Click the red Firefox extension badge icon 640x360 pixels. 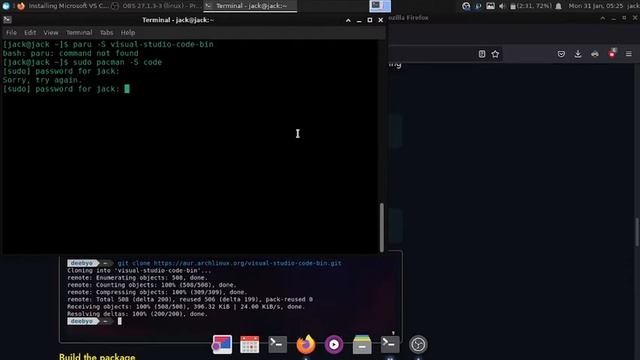pyautogui.click(x=612, y=53)
